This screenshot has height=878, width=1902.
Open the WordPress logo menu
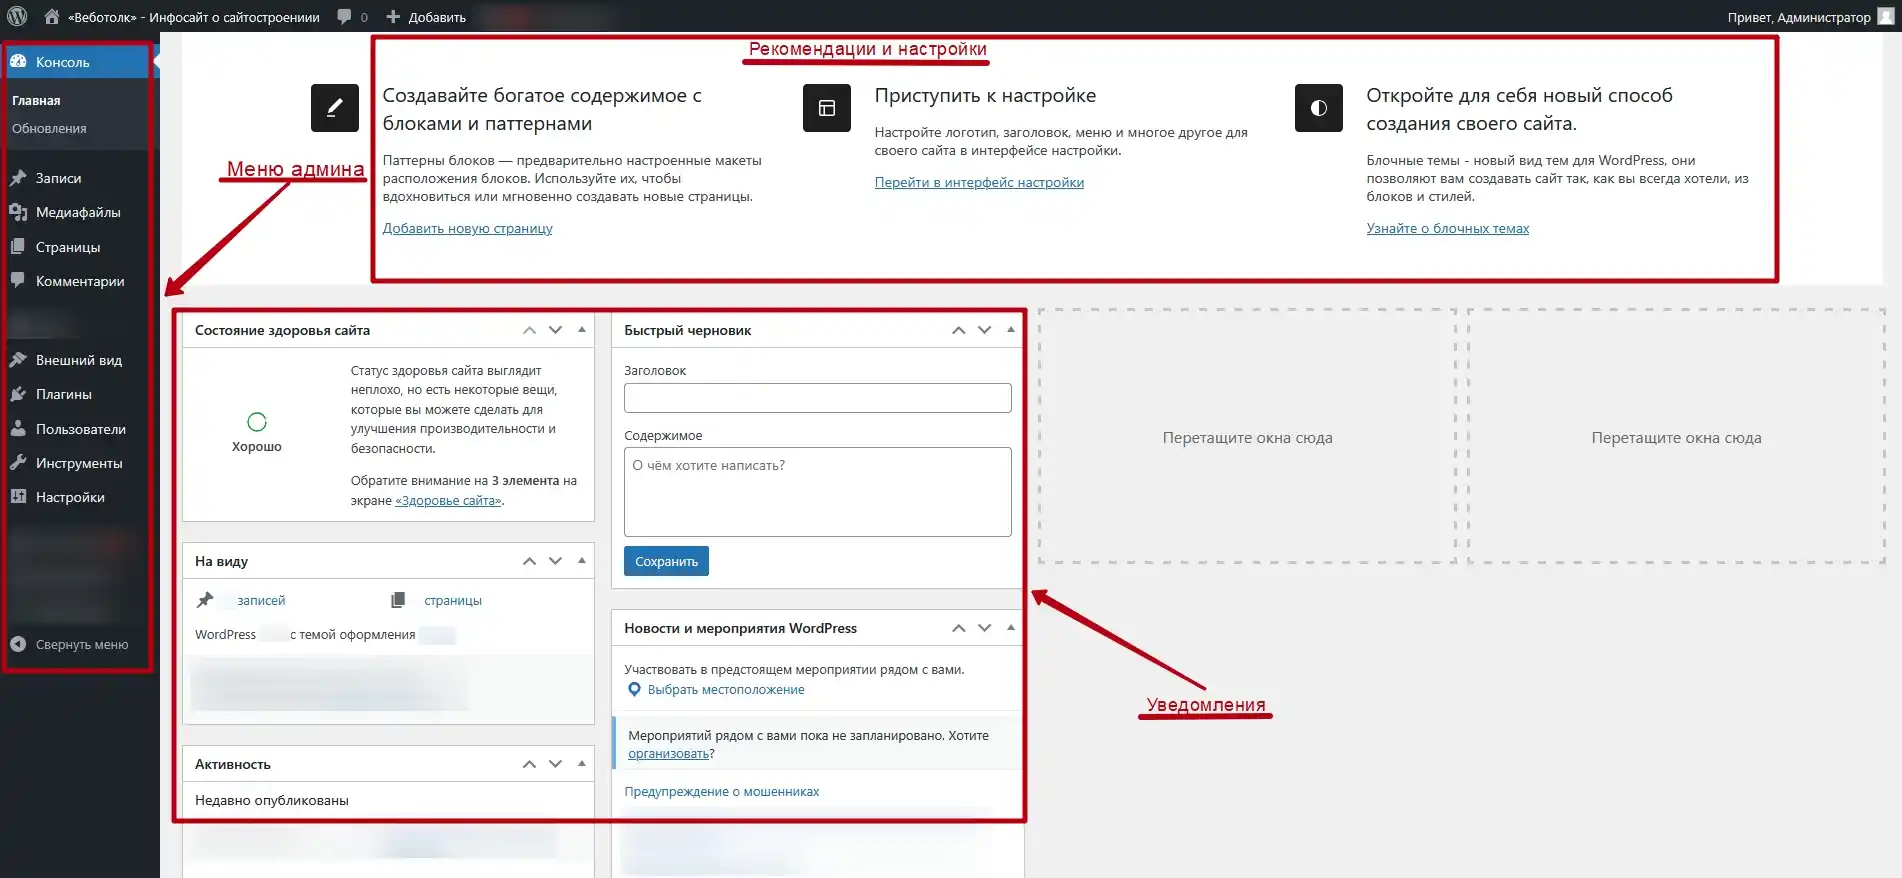click(17, 16)
